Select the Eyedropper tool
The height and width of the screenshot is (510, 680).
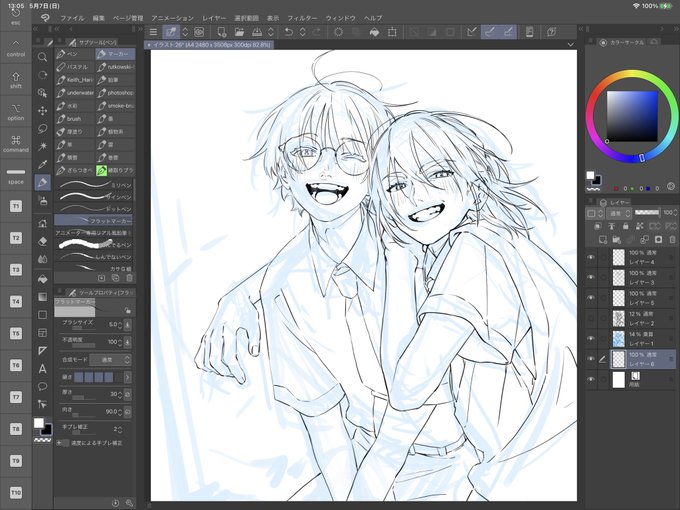coord(42,164)
